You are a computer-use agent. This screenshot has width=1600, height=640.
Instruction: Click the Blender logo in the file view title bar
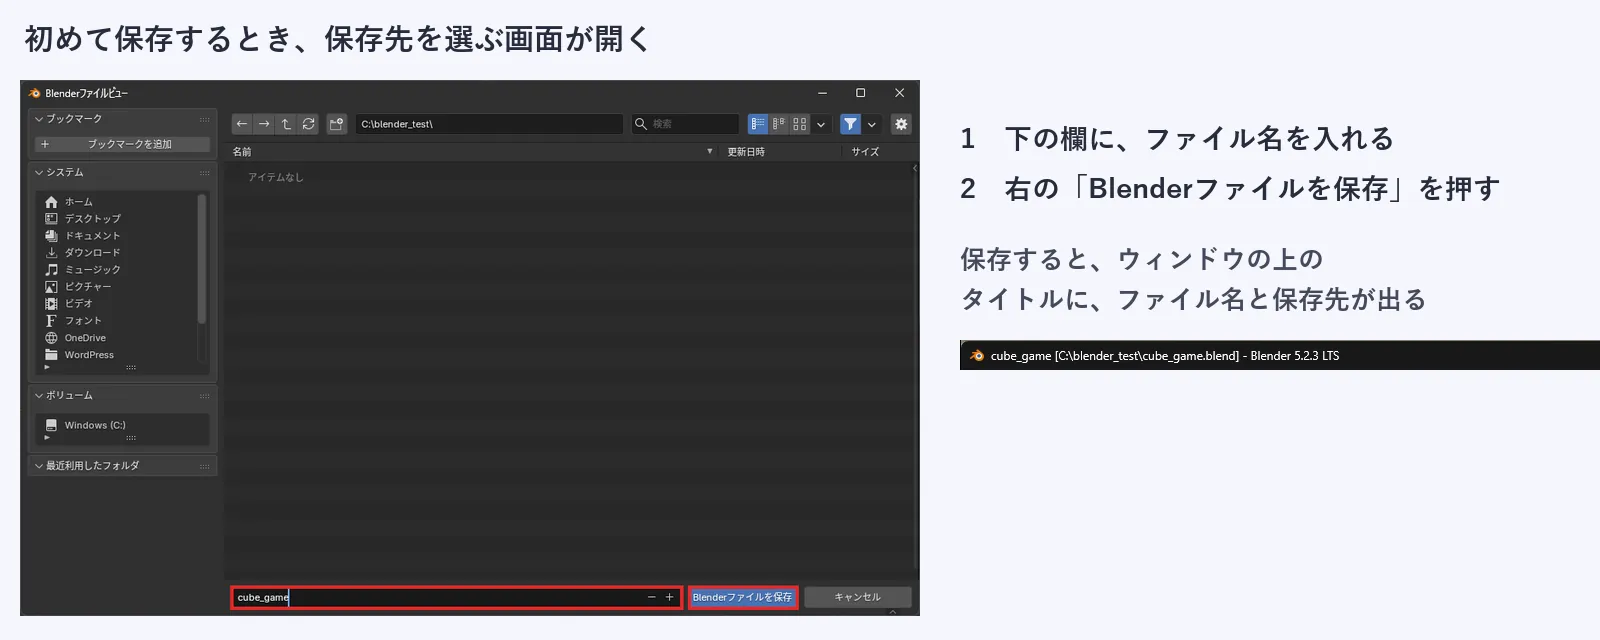34,93
